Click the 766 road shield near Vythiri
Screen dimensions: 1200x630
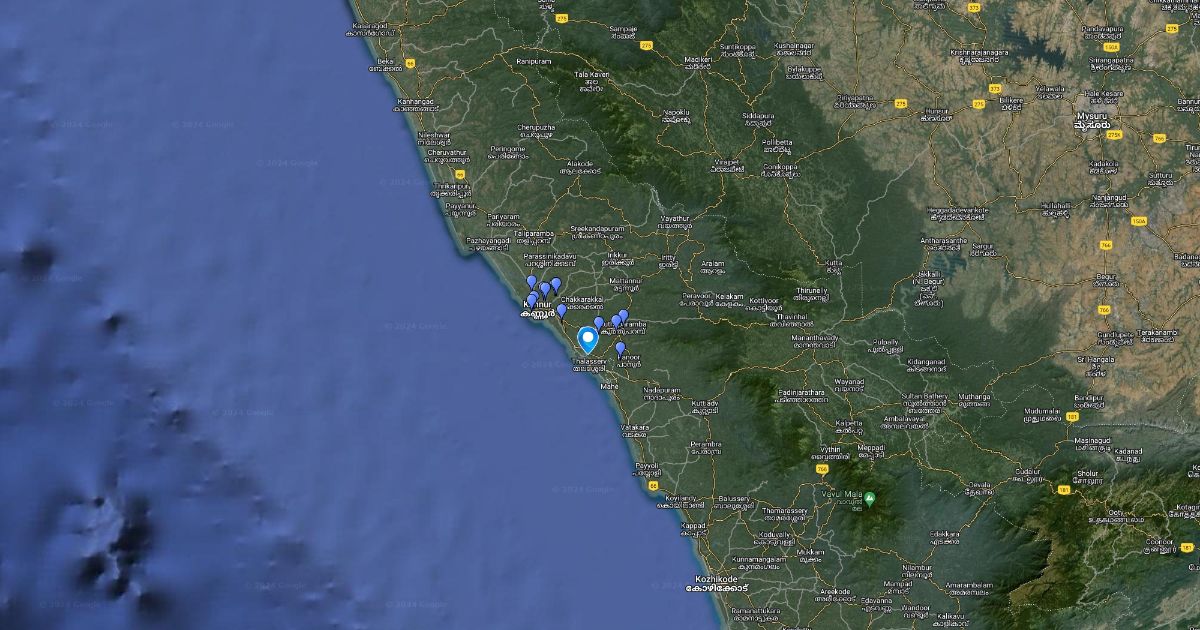822,467
